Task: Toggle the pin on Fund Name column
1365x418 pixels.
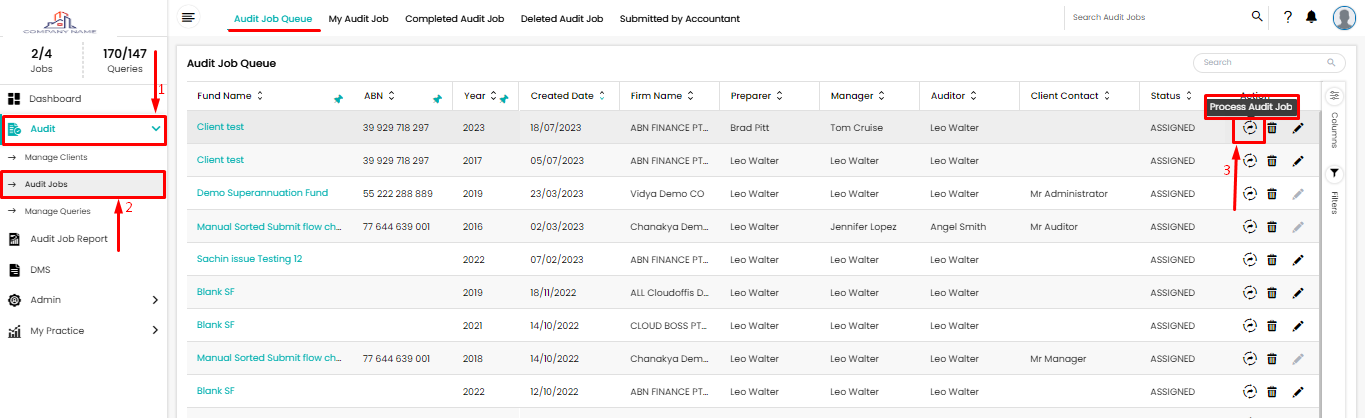Action: tap(338, 98)
